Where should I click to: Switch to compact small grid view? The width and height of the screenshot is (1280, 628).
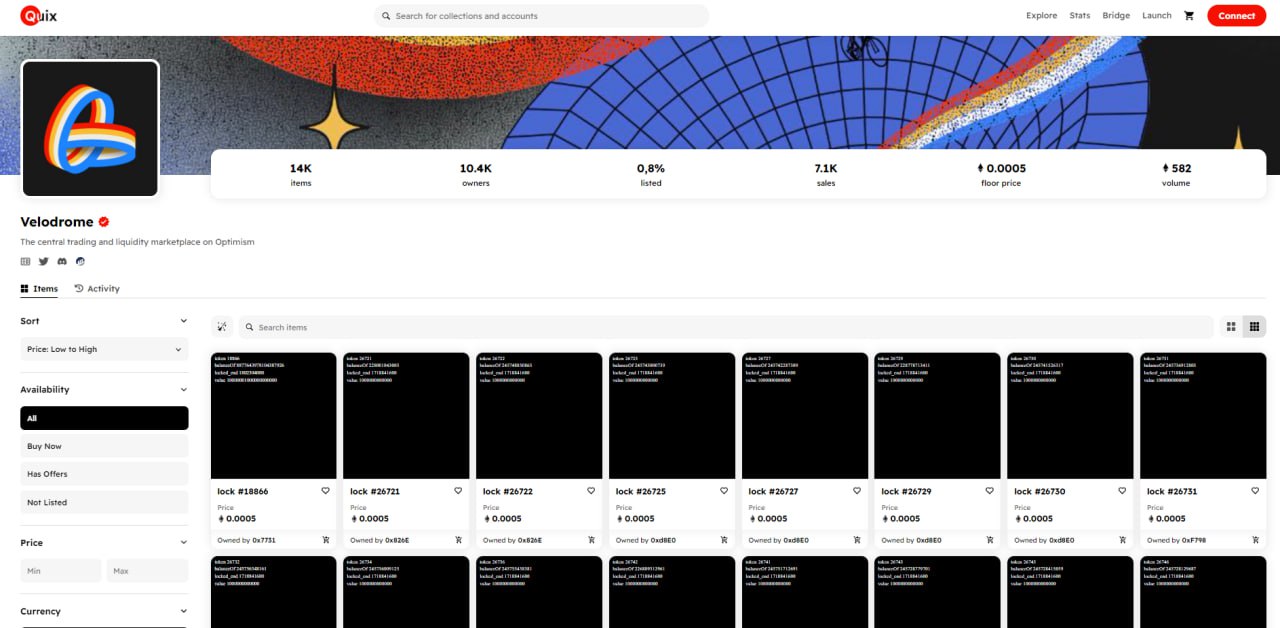1254,327
